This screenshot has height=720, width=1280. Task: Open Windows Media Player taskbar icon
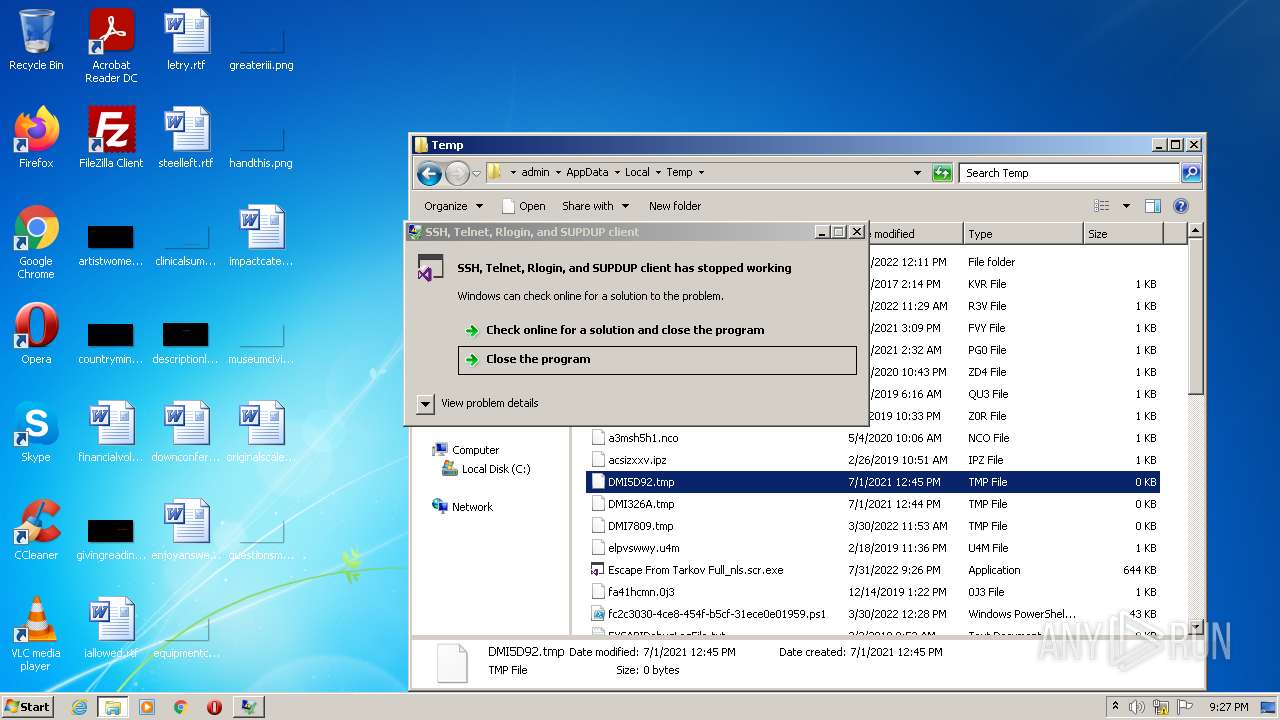click(x=147, y=707)
